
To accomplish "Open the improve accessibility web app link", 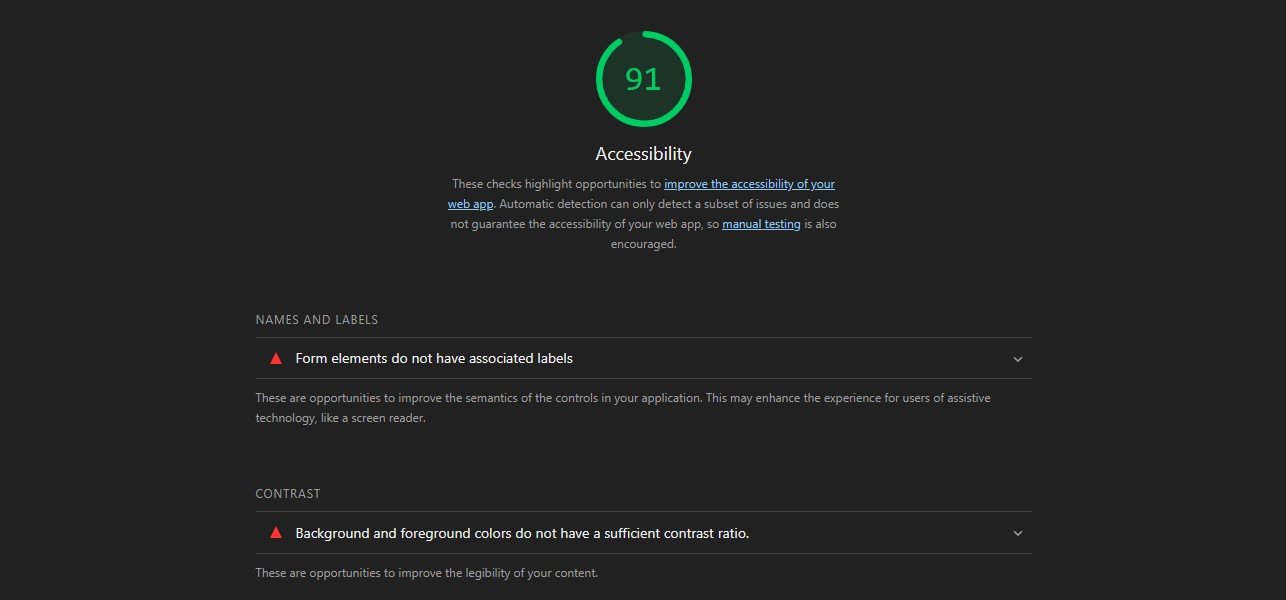I will [750, 184].
